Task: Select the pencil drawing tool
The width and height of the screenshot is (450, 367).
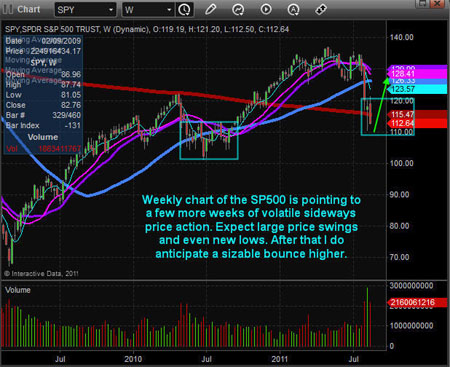Action: [x=210, y=9]
